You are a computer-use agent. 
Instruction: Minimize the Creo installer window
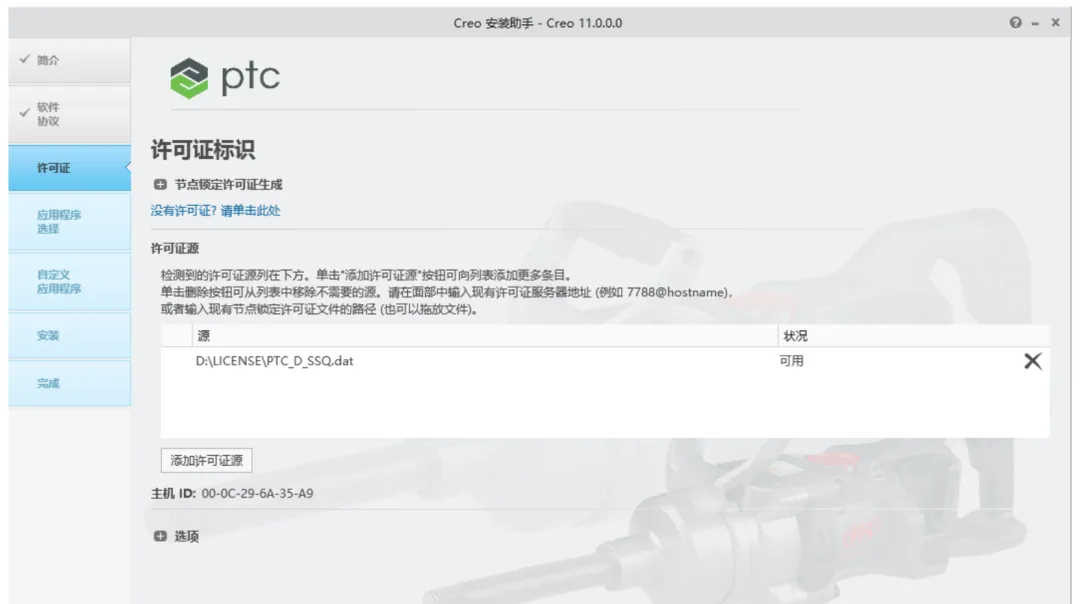(x=1035, y=23)
